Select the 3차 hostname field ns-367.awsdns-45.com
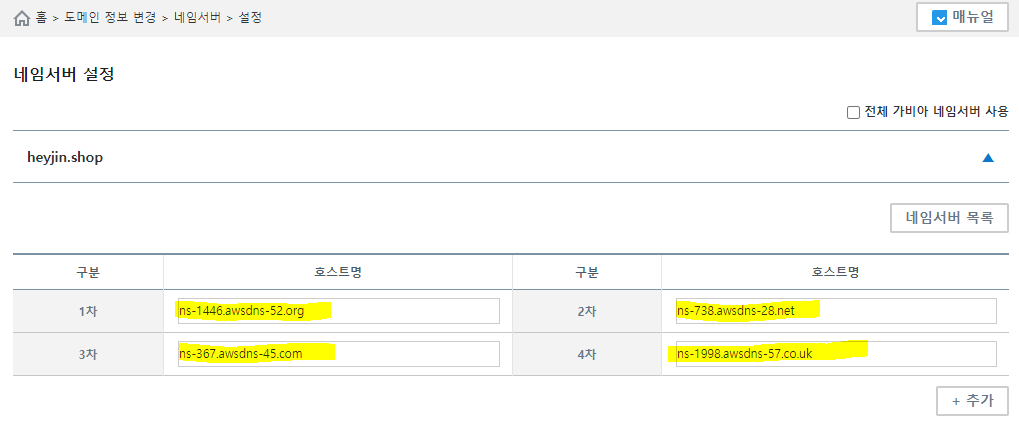 click(338, 354)
